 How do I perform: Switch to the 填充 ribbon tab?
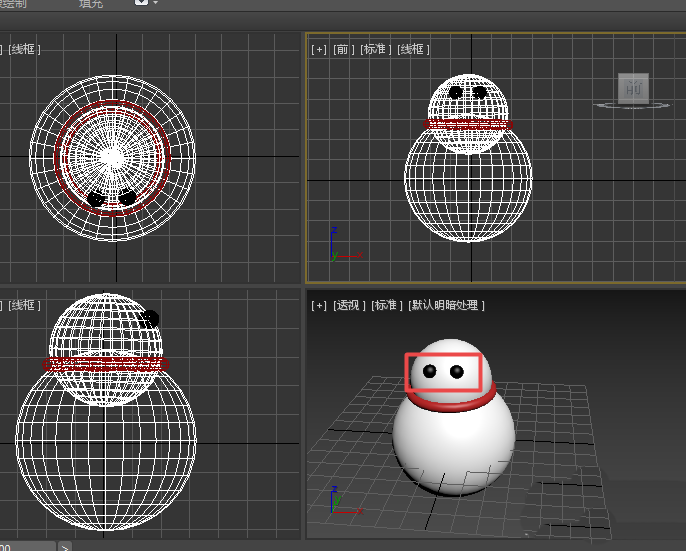92,4
